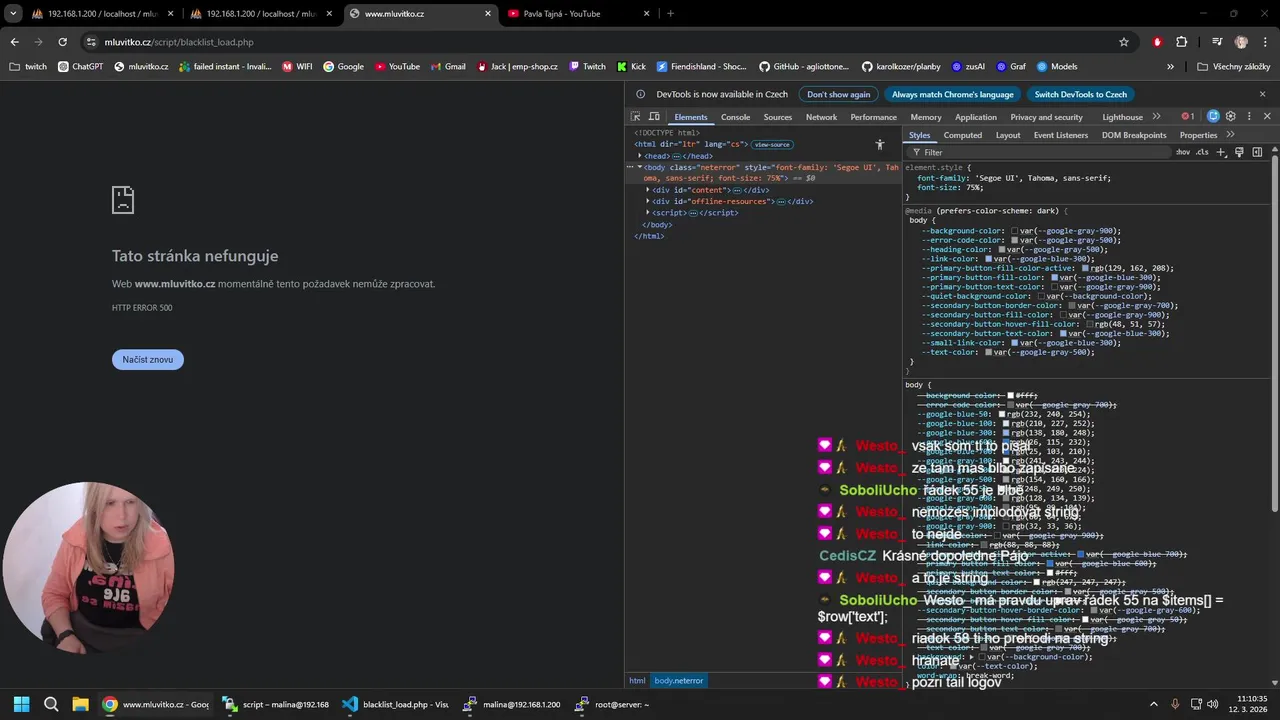Open the DevTools three-dot customize menu
Screen dimensions: 1280x720
pos(1249,117)
